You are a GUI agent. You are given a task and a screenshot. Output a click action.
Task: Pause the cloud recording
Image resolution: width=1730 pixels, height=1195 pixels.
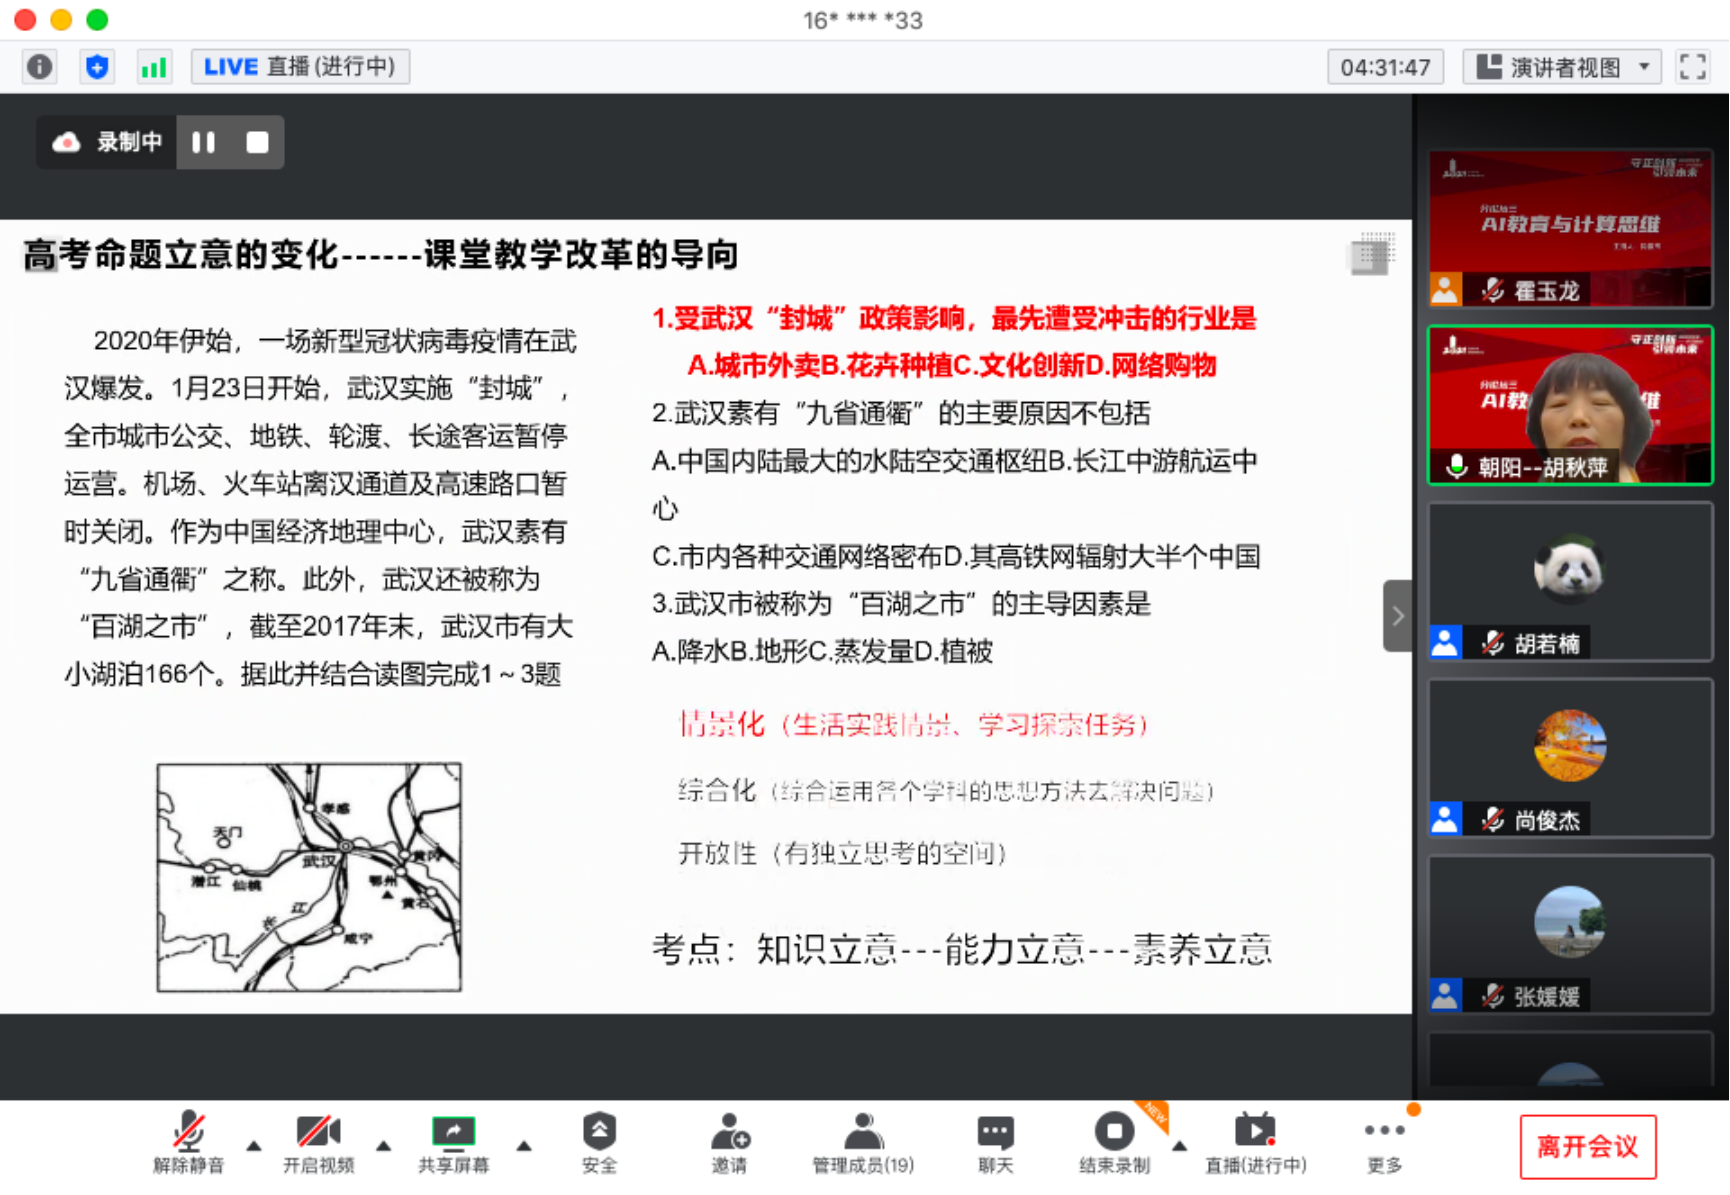coord(204,142)
